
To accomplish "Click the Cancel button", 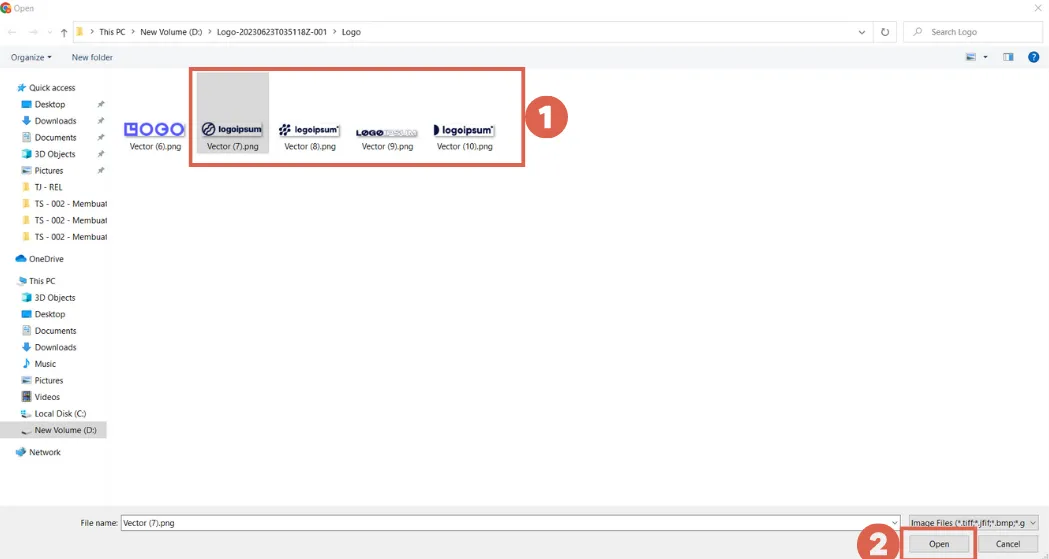I will pyautogui.click(x=1008, y=544).
